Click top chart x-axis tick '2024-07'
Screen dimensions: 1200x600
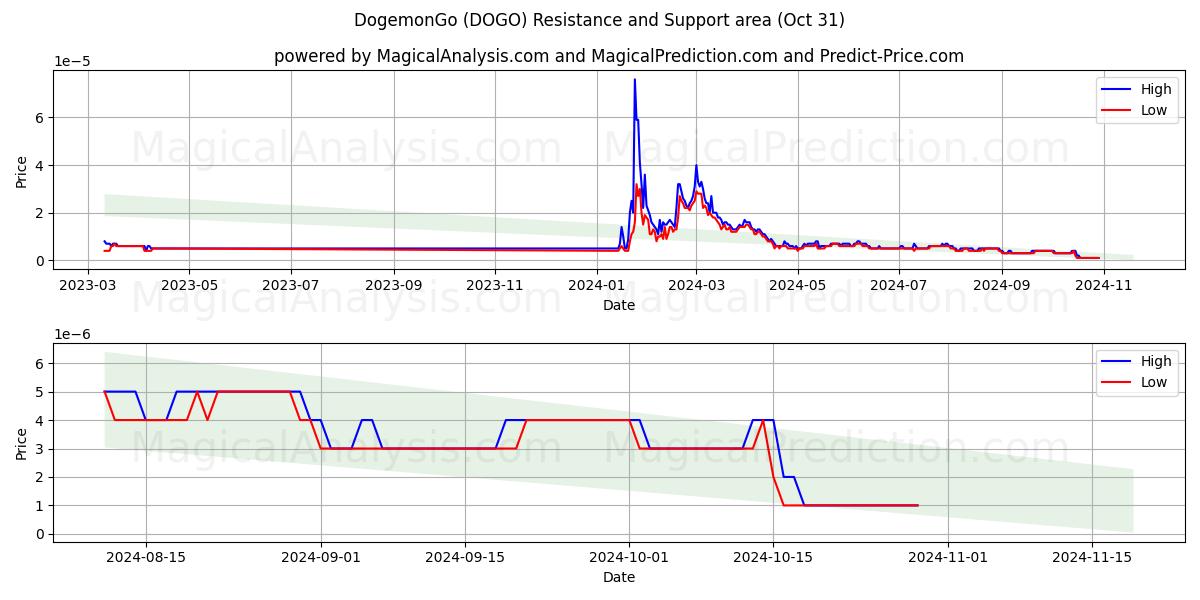coord(899,284)
